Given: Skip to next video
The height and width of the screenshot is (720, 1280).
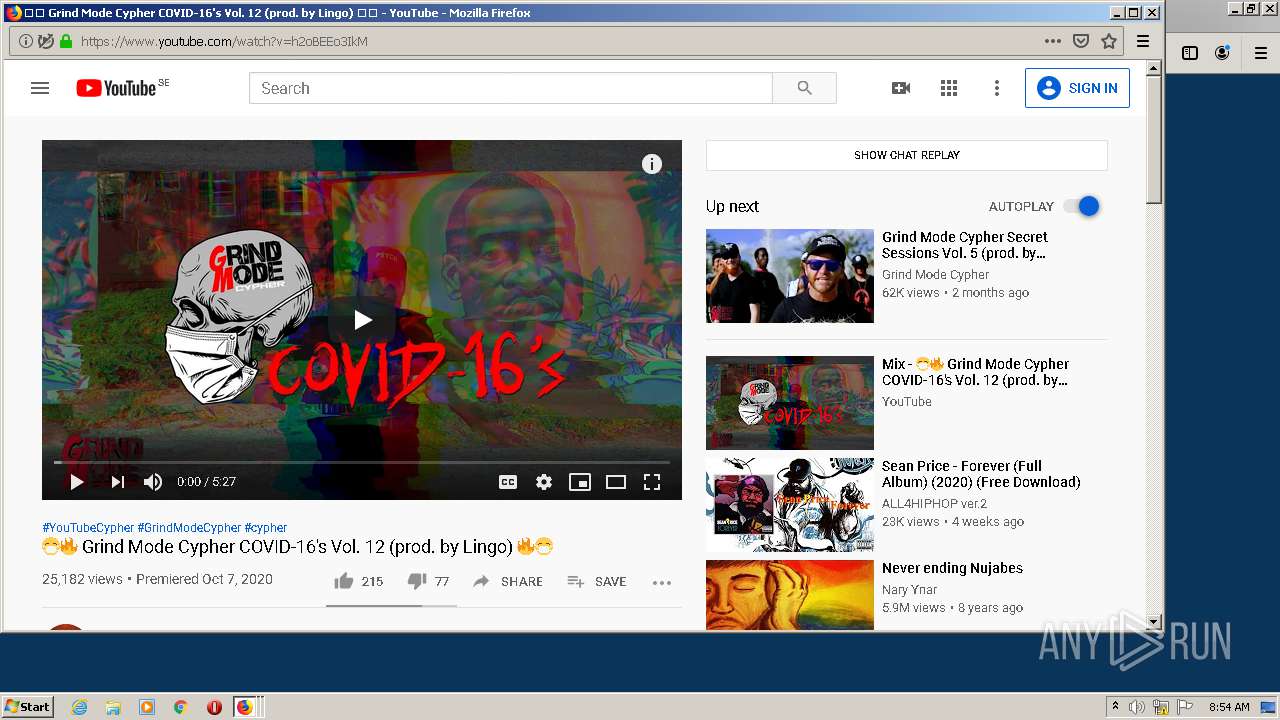Looking at the screenshot, I should pyautogui.click(x=117, y=482).
